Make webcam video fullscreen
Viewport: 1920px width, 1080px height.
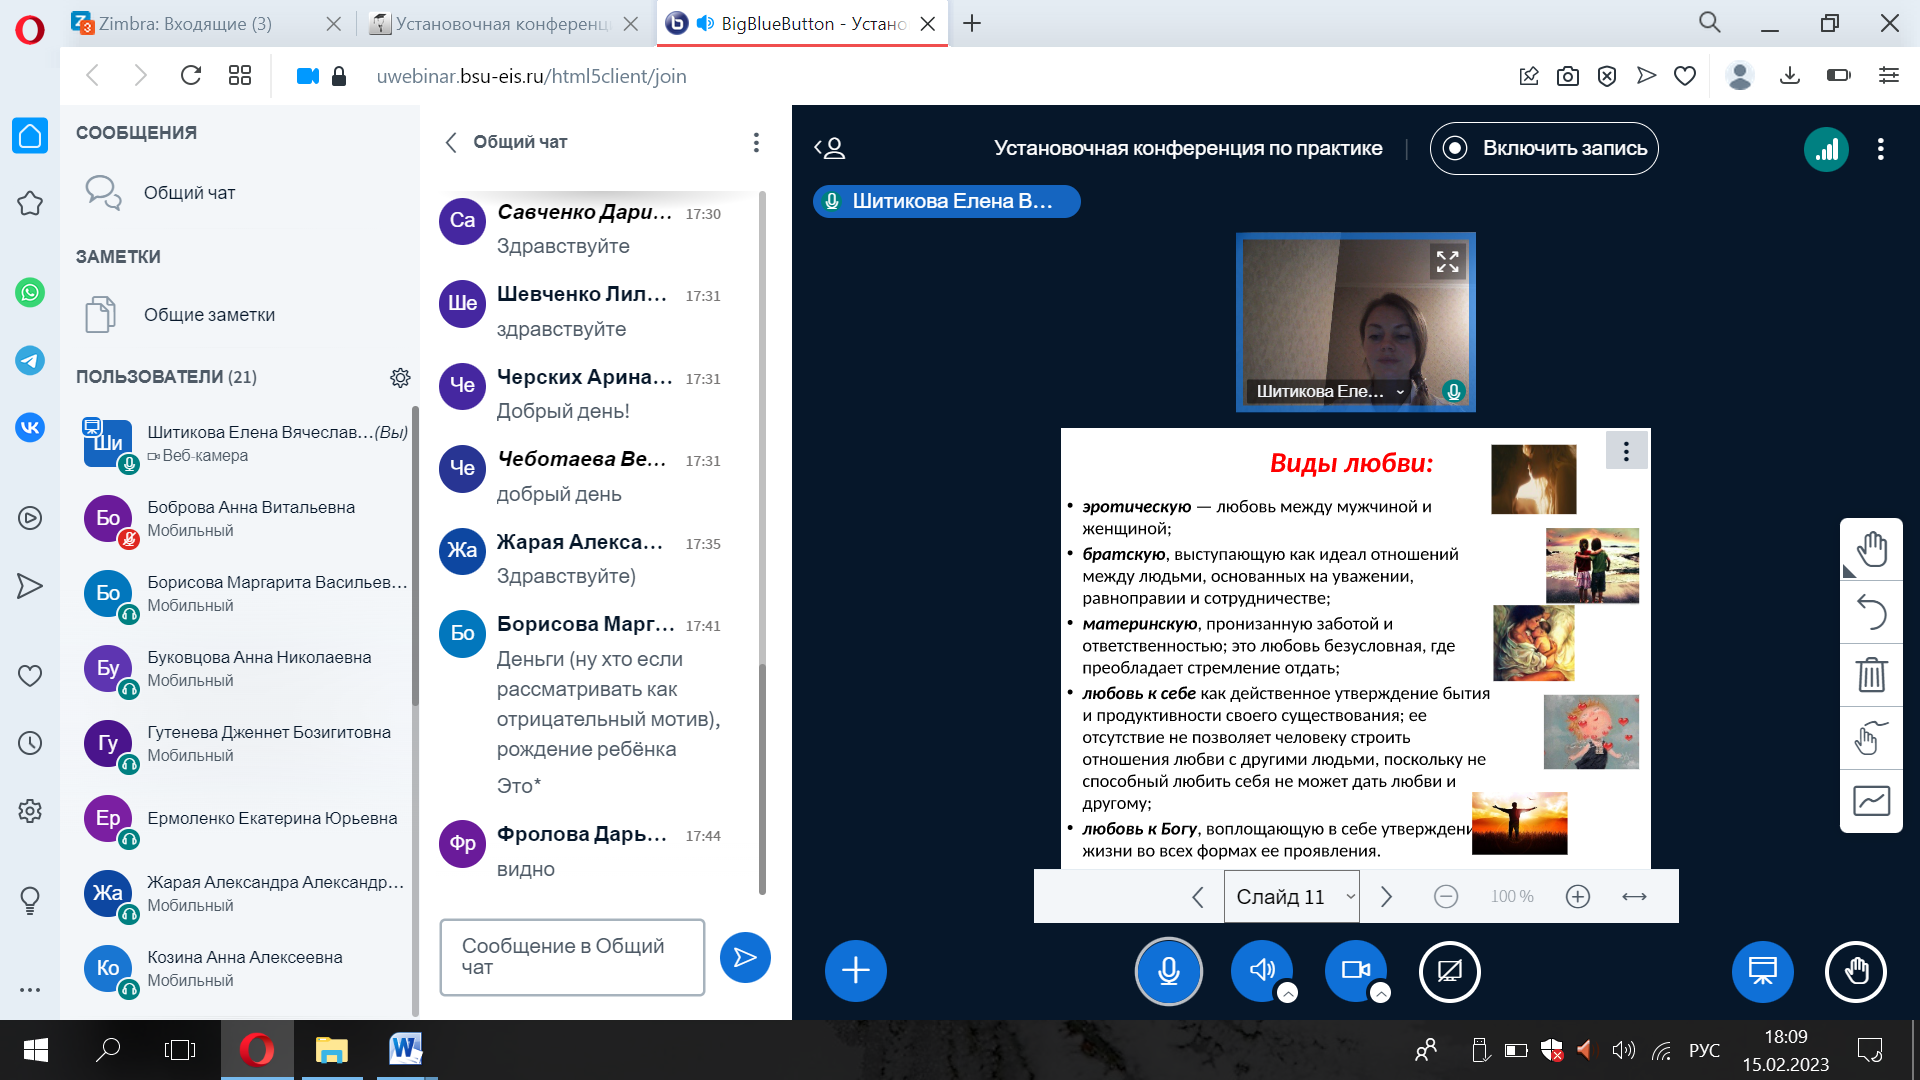point(1447,262)
